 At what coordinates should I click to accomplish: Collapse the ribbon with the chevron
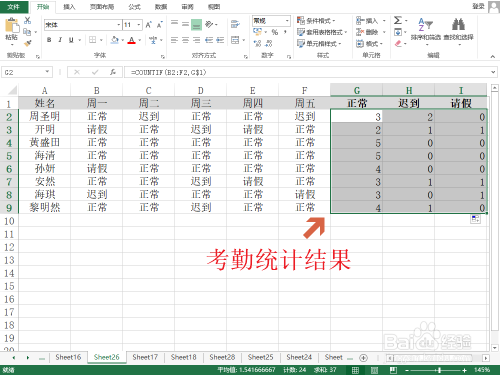[x=492, y=56]
